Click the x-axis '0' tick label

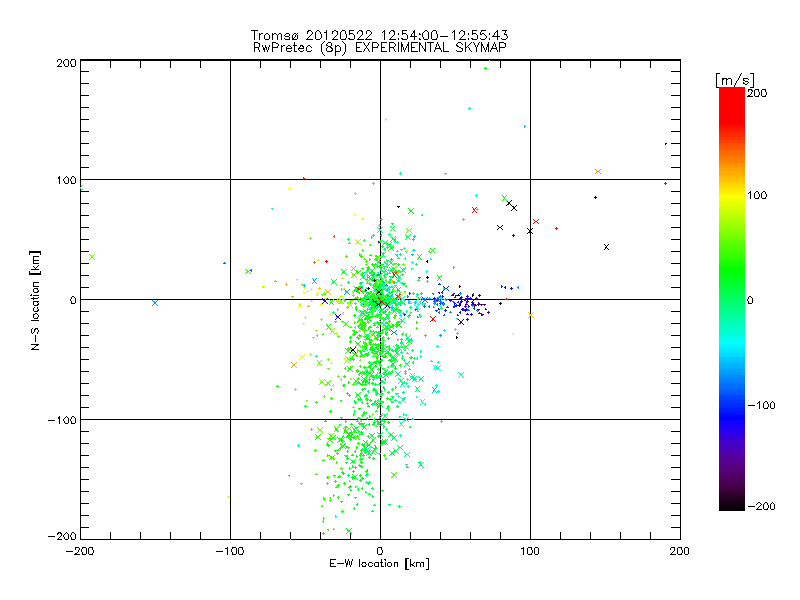click(x=380, y=551)
